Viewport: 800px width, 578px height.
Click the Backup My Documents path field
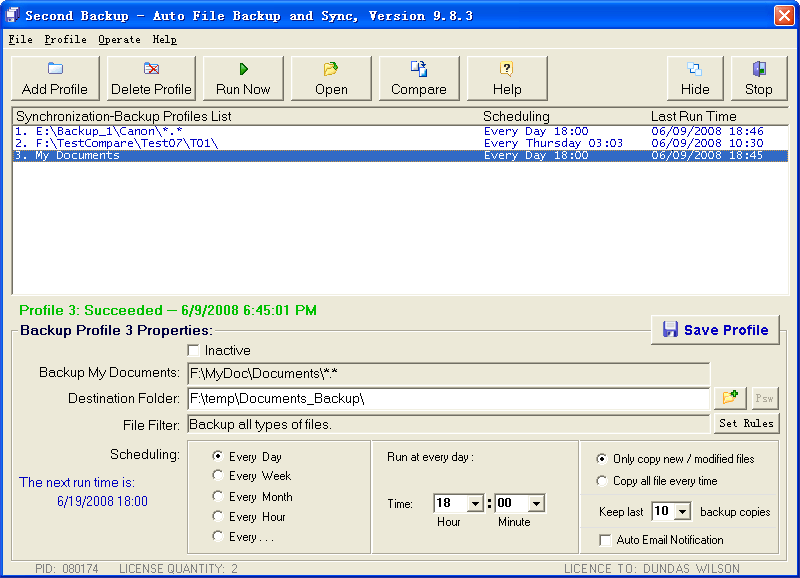(x=448, y=373)
